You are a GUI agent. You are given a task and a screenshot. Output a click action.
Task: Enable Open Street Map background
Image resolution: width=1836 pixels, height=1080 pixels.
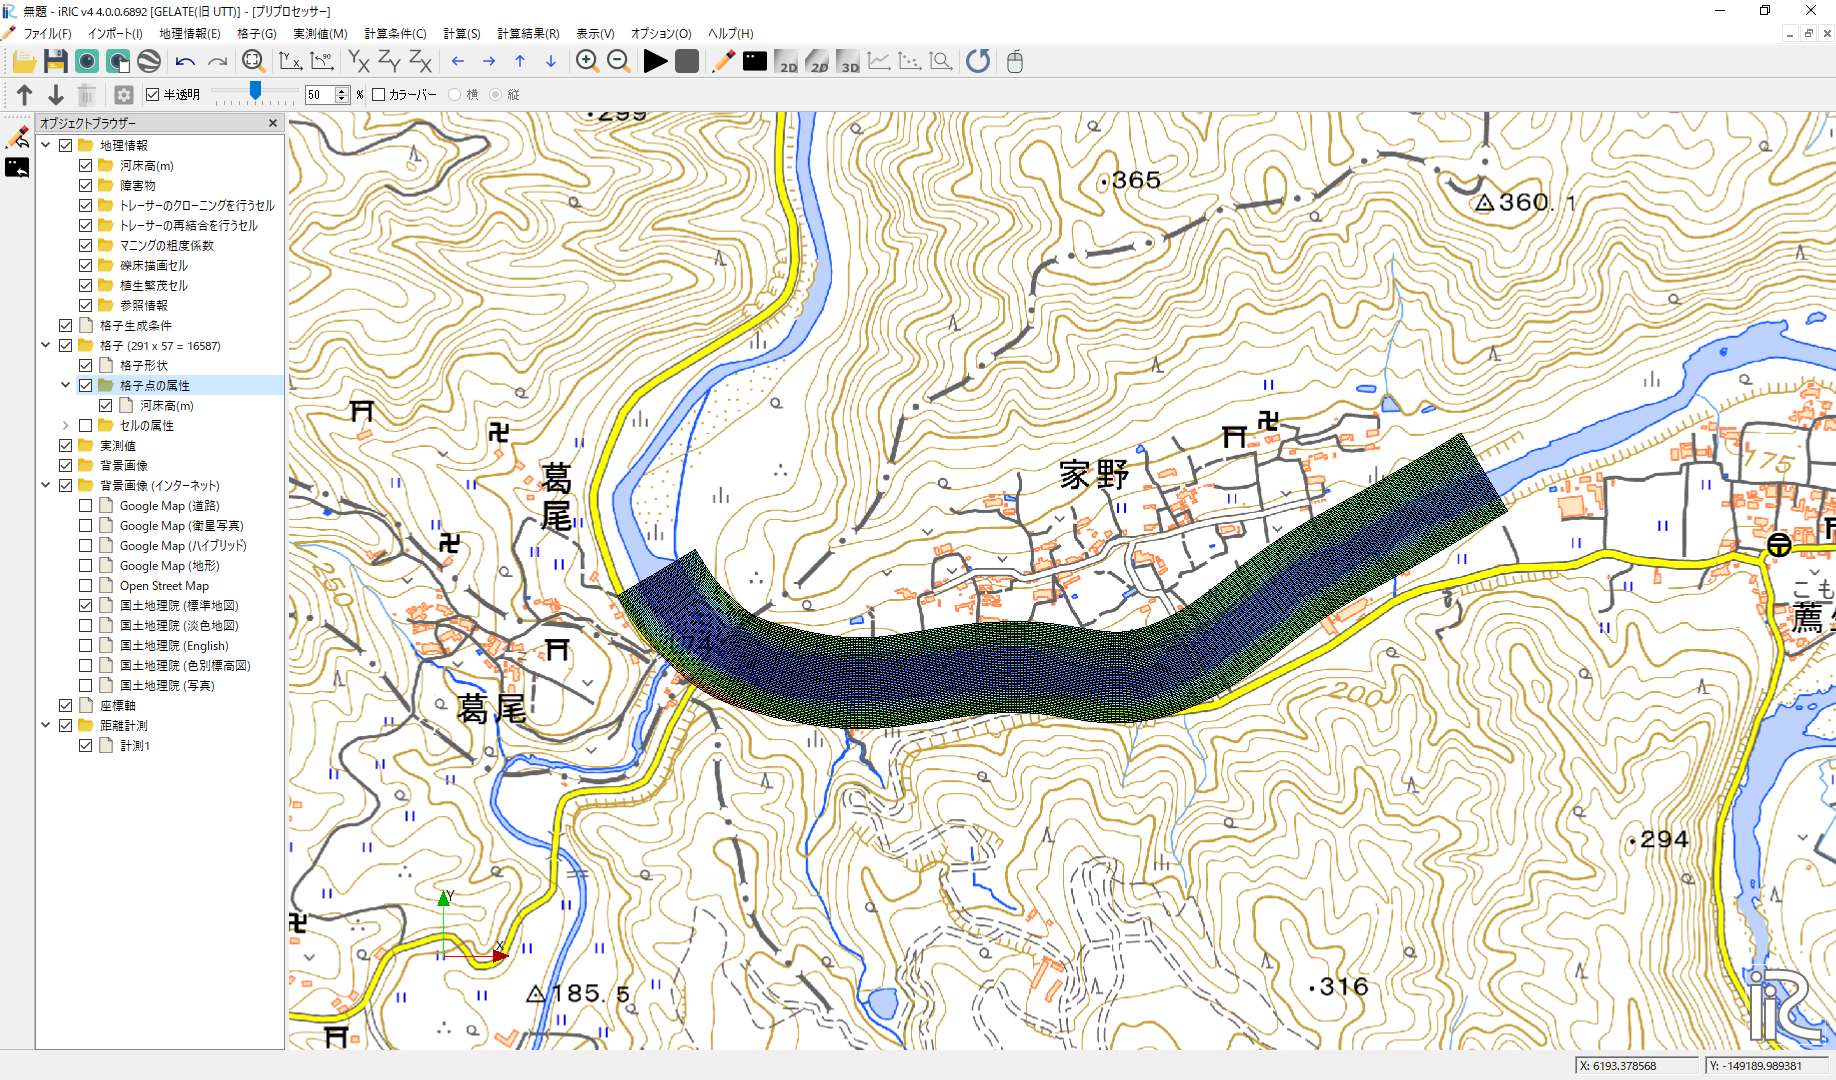click(x=86, y=586)
